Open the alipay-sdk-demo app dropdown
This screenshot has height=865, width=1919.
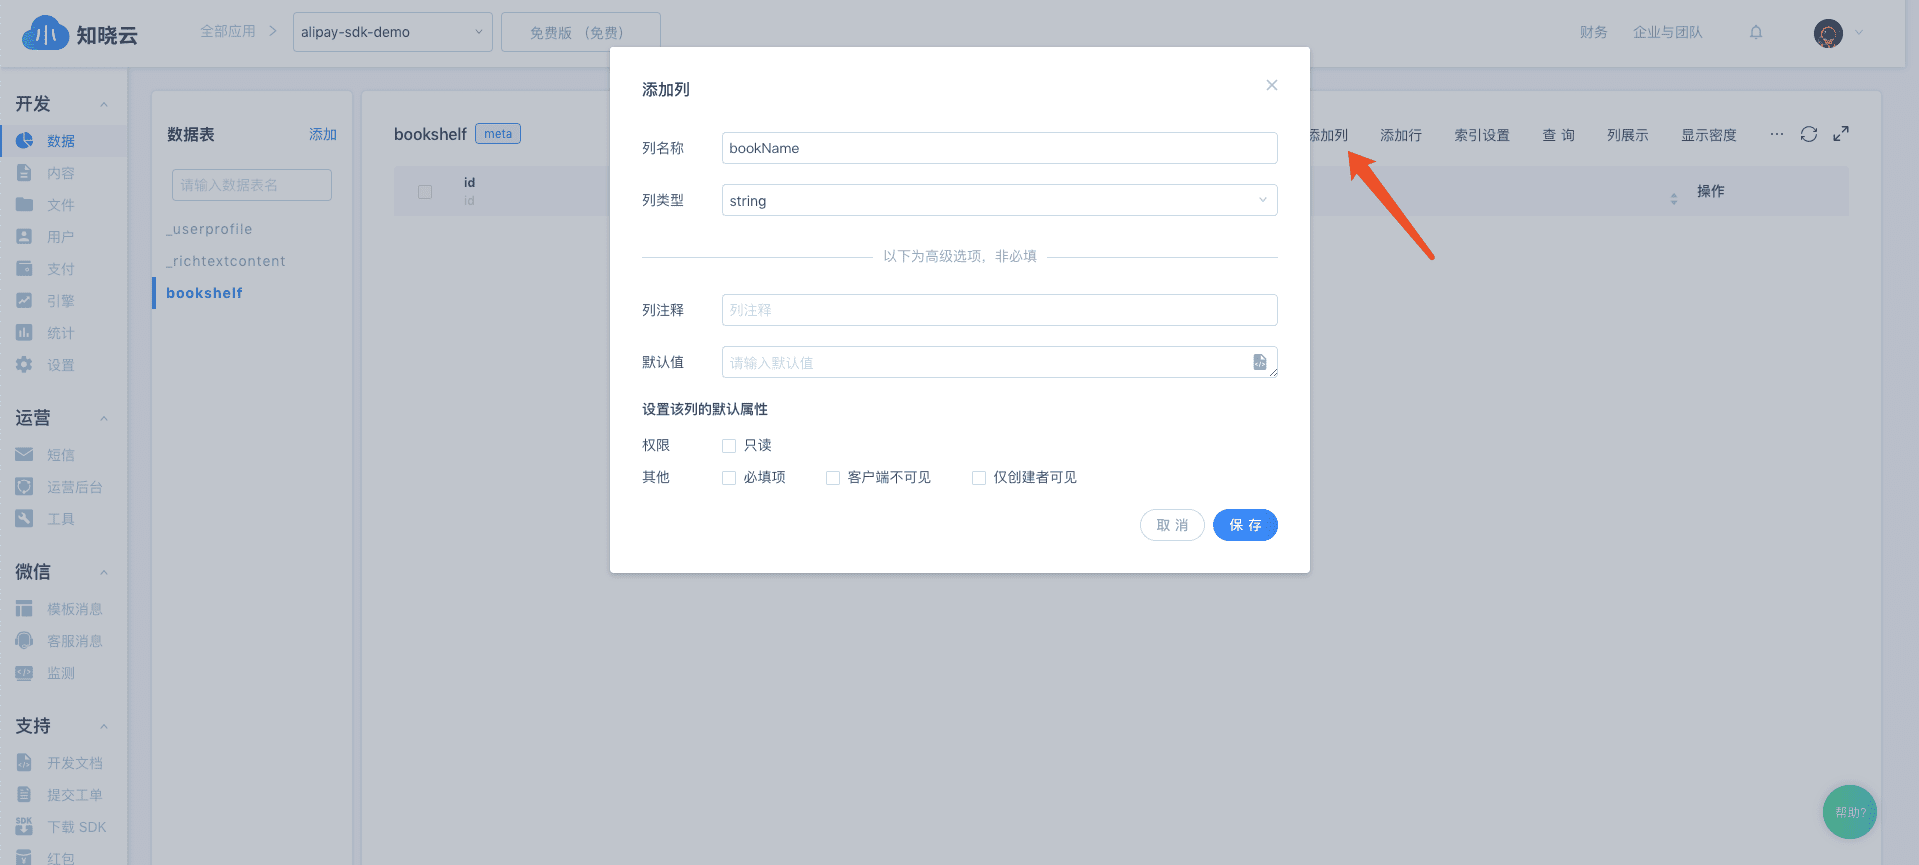pos(393,32)
